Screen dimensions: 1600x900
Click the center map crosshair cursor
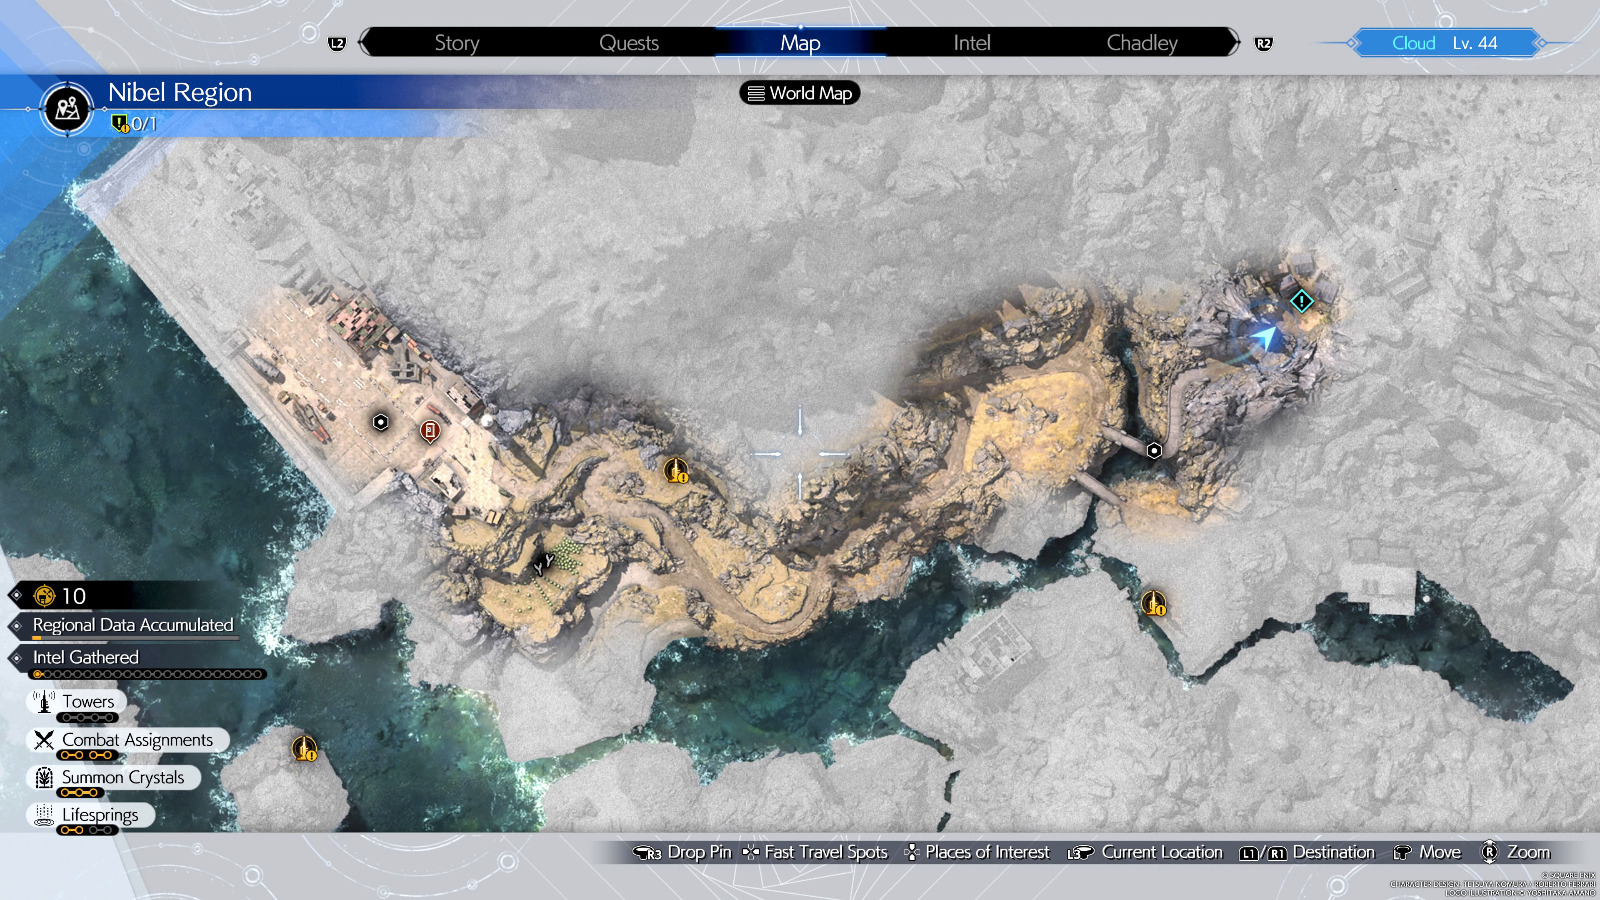[800, 454]
